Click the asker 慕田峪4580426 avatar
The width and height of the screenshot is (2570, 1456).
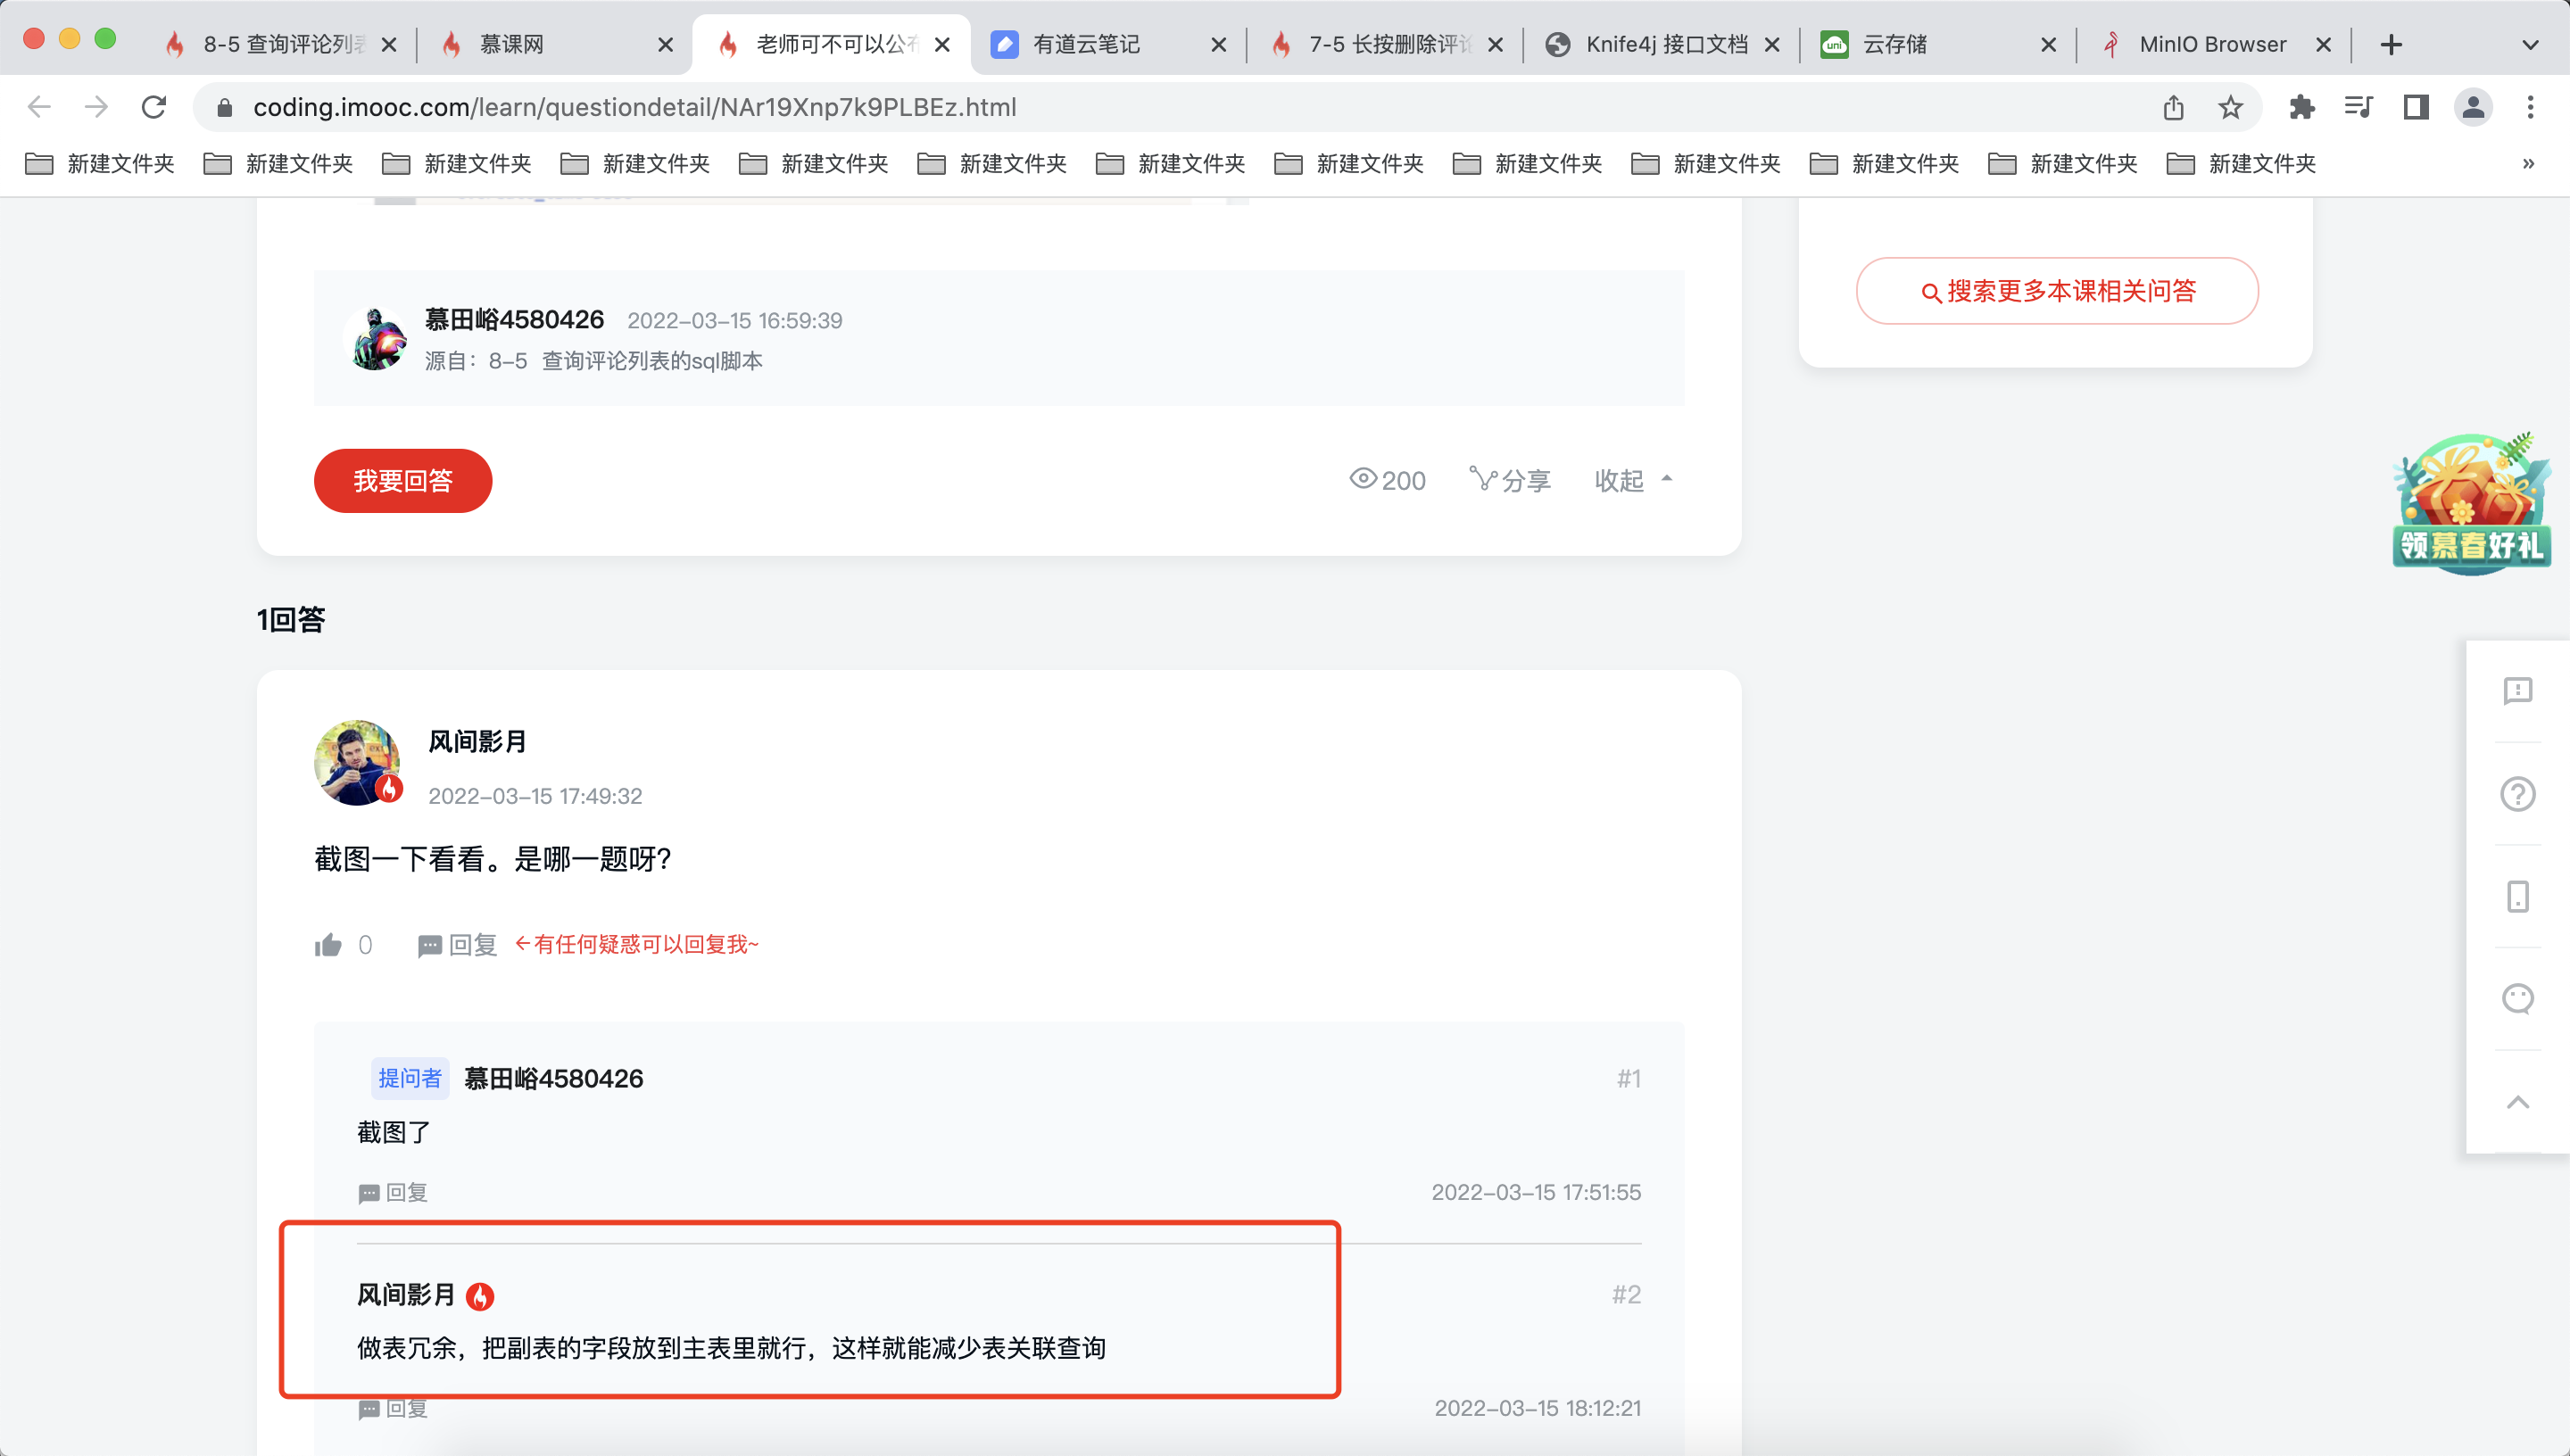[375, 338]
